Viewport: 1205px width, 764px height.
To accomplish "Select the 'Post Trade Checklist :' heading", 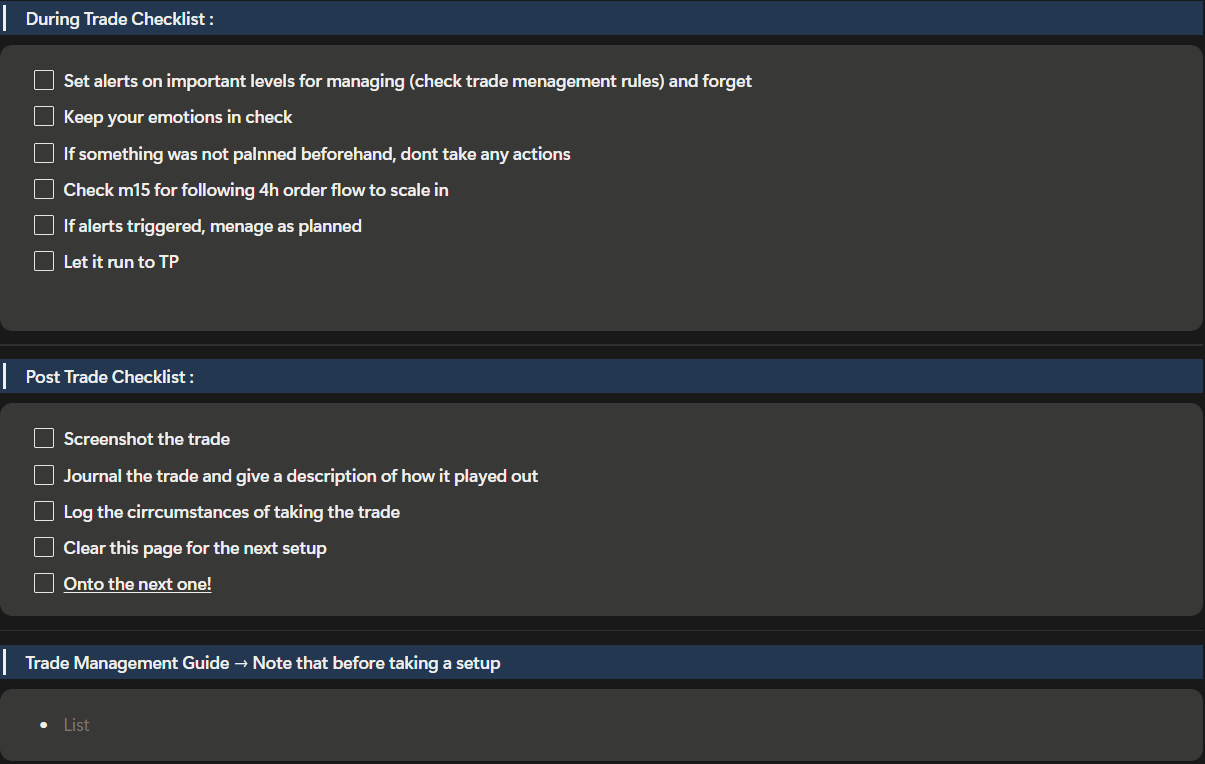I will pyautogui.click(x=109, y=377).
